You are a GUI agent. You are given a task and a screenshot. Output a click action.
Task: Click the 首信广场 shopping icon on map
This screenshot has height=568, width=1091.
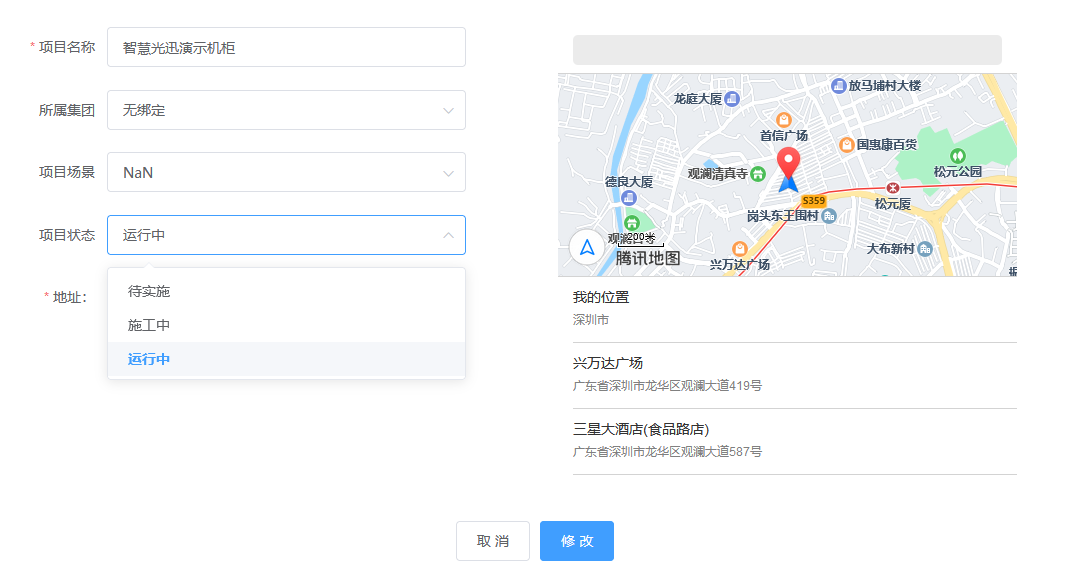click(784, 120)
